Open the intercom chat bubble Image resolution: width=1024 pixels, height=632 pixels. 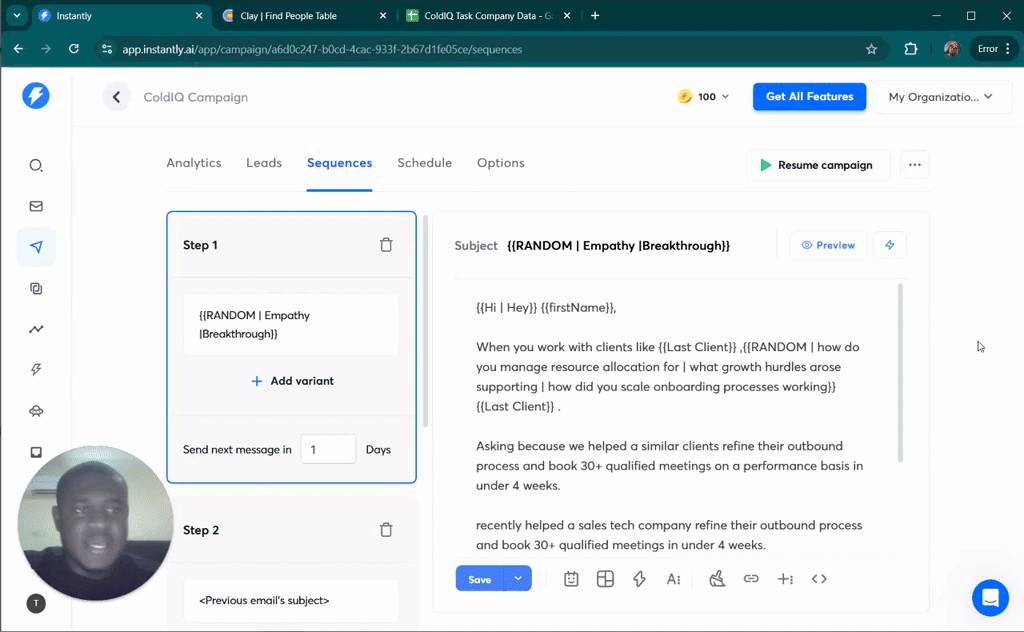(990, 598)
